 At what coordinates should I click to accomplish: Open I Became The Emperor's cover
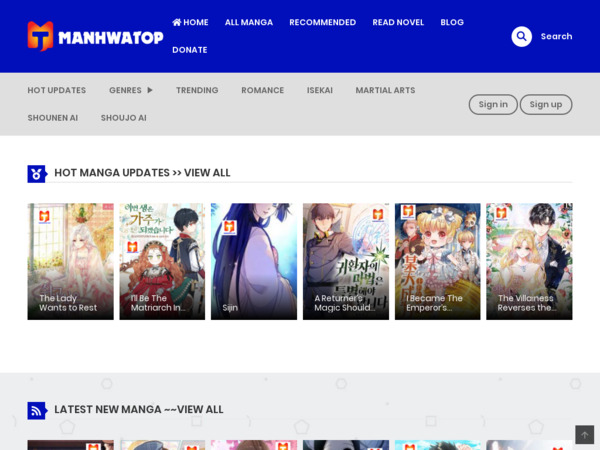pos(437,261)
